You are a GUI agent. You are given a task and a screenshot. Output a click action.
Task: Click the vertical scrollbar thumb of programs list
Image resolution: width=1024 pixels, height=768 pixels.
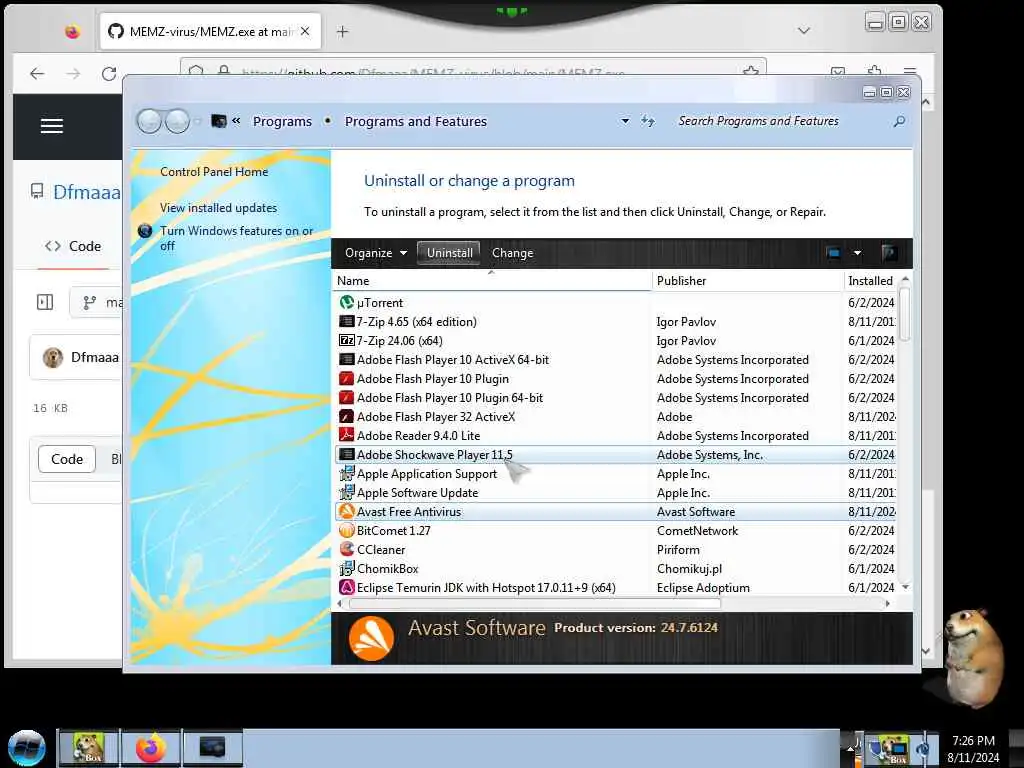(904, 313)
